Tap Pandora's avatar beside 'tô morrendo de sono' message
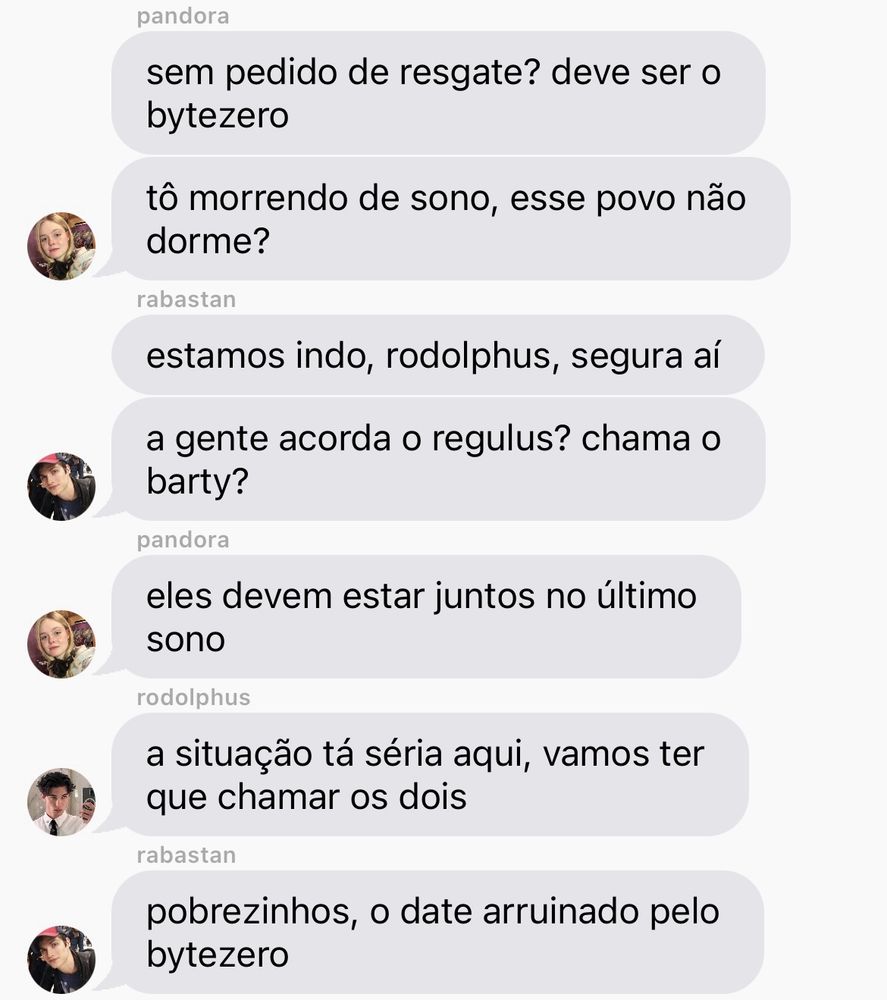Screen dimensions: 887x1000 [x=61, y=246]
